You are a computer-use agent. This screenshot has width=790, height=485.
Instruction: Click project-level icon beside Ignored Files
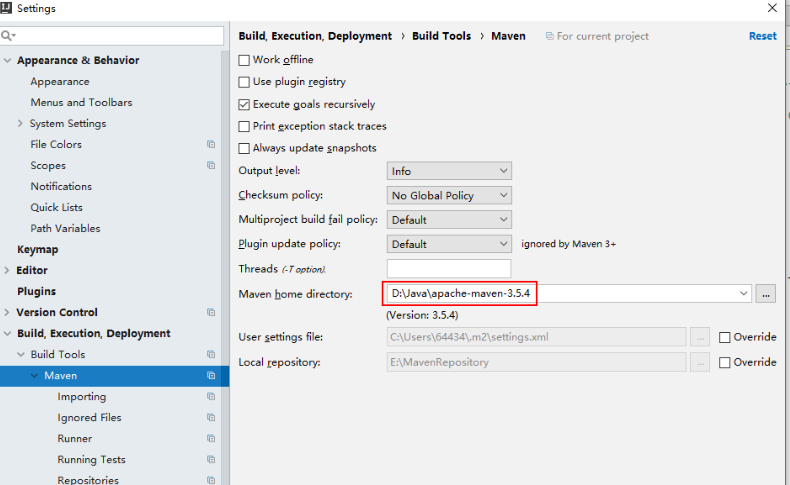pyautogui.click(x=211, y=418)
